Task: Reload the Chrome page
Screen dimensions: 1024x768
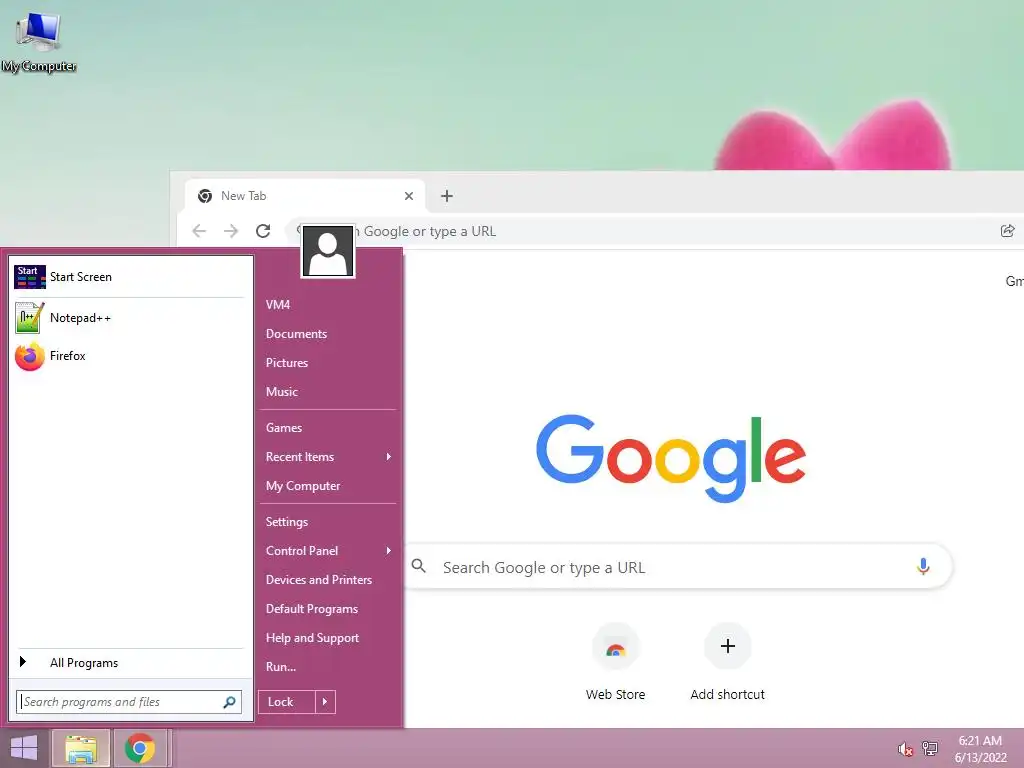Action: (x=263, y=231)
